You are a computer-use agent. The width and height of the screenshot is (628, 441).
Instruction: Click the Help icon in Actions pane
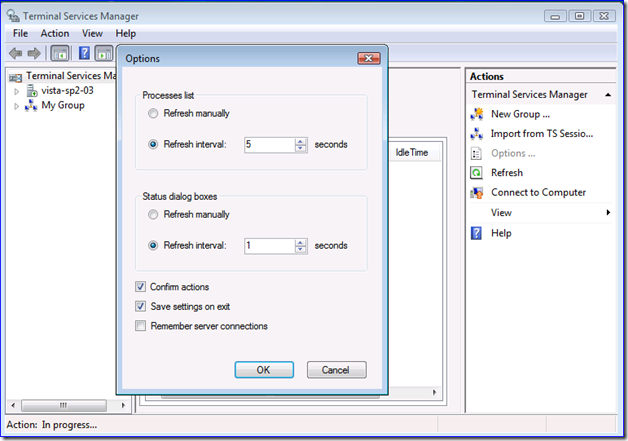click(x=476, y=233)
